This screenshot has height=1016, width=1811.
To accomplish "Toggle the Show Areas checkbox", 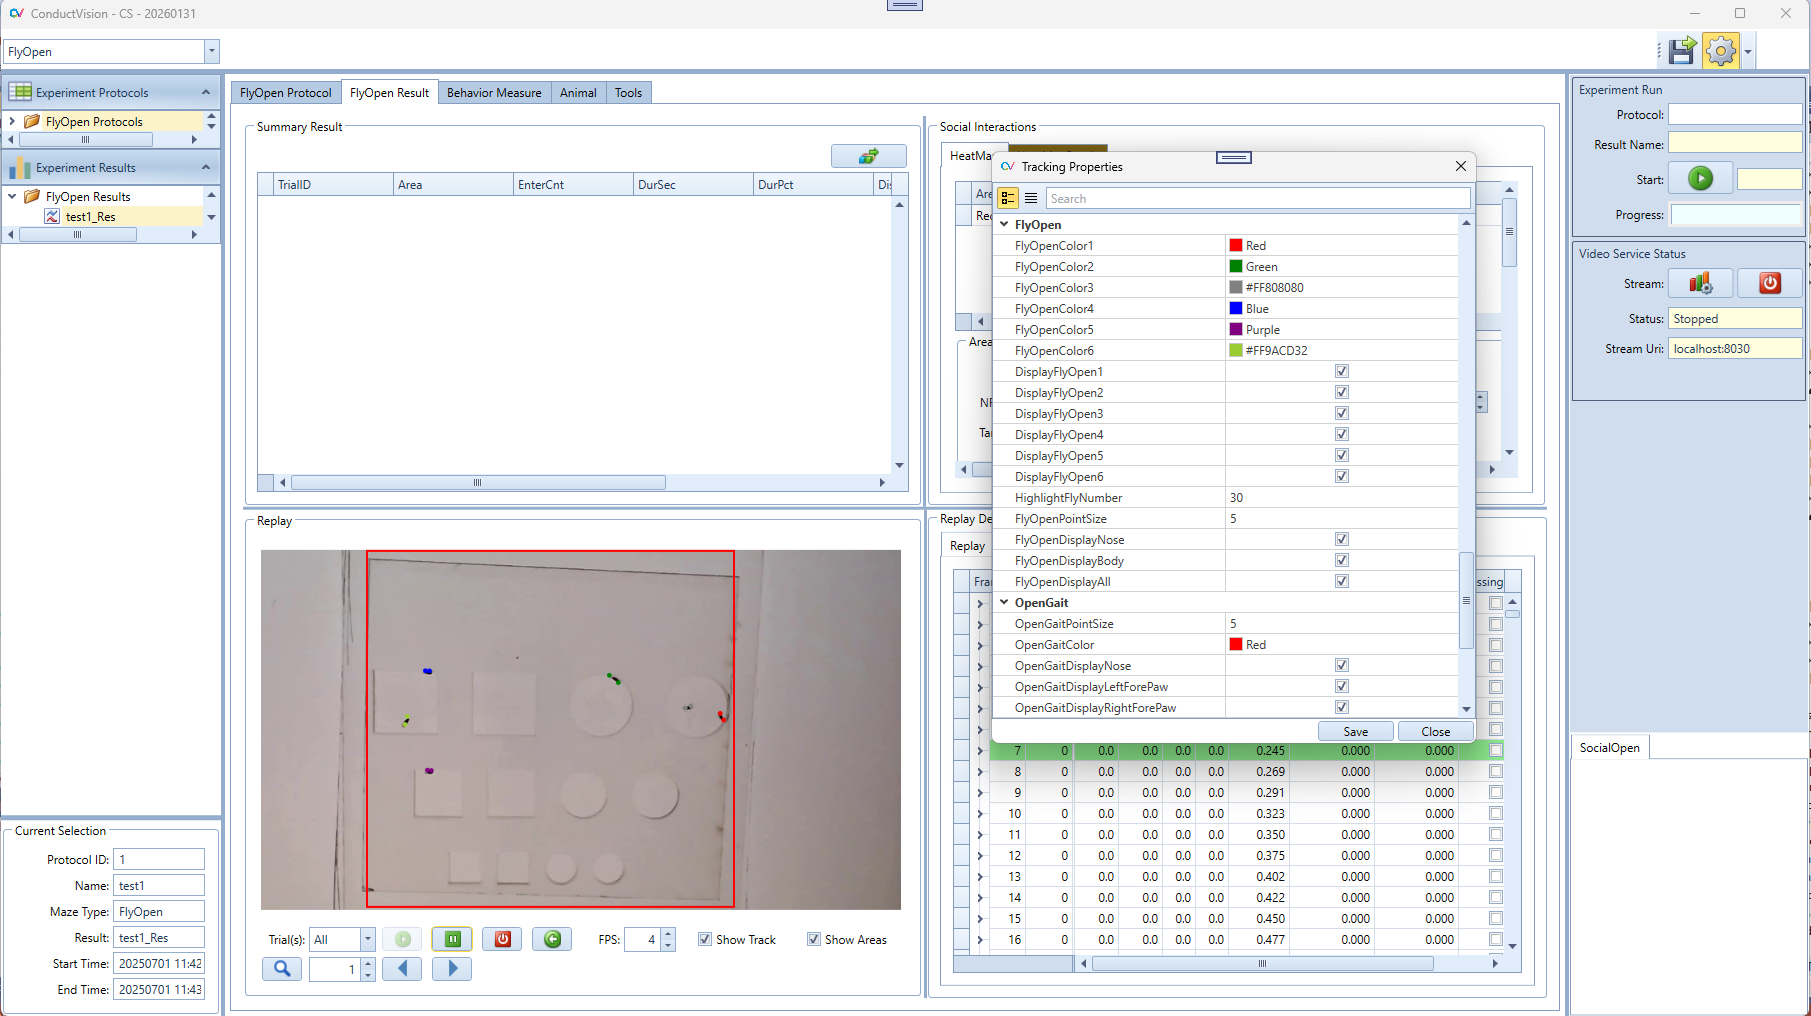I will [814, 940].
